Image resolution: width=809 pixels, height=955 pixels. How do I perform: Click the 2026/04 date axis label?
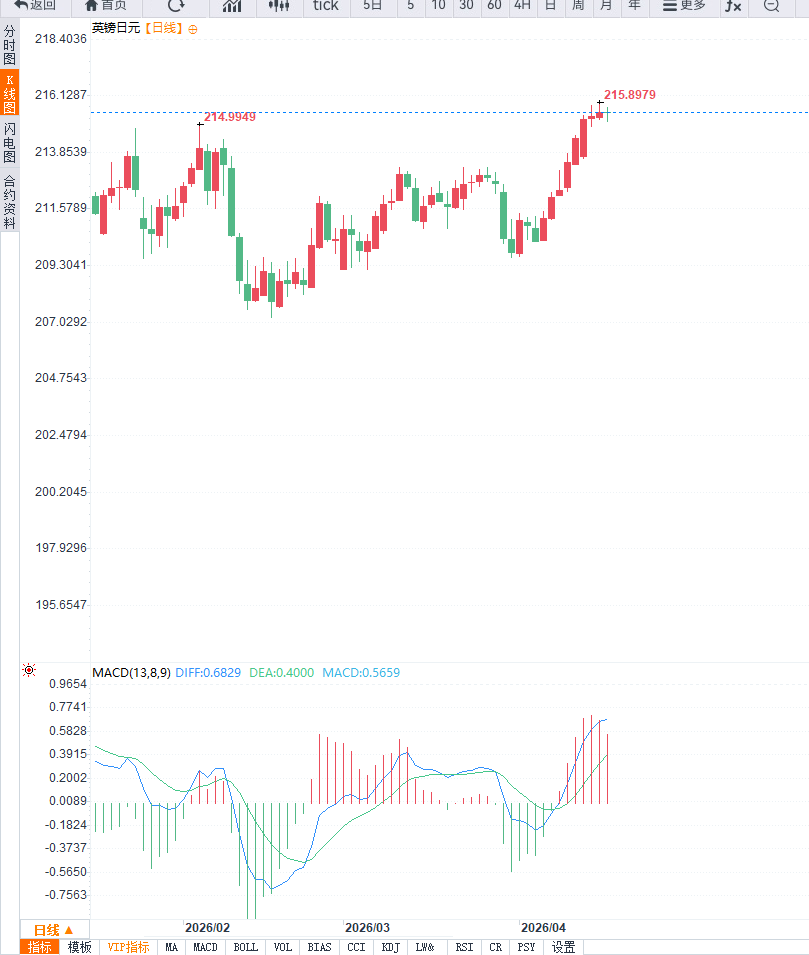(x=543, y=928)
